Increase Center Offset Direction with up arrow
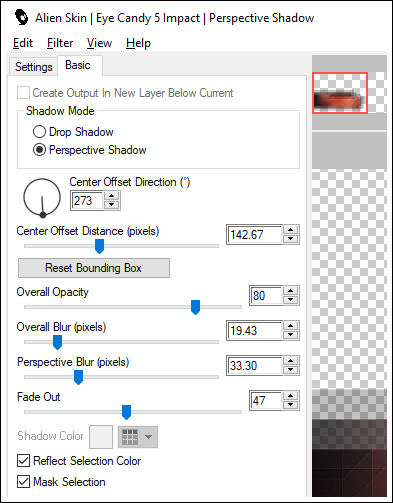Viewport: 393px width, 503px height. 111,196
